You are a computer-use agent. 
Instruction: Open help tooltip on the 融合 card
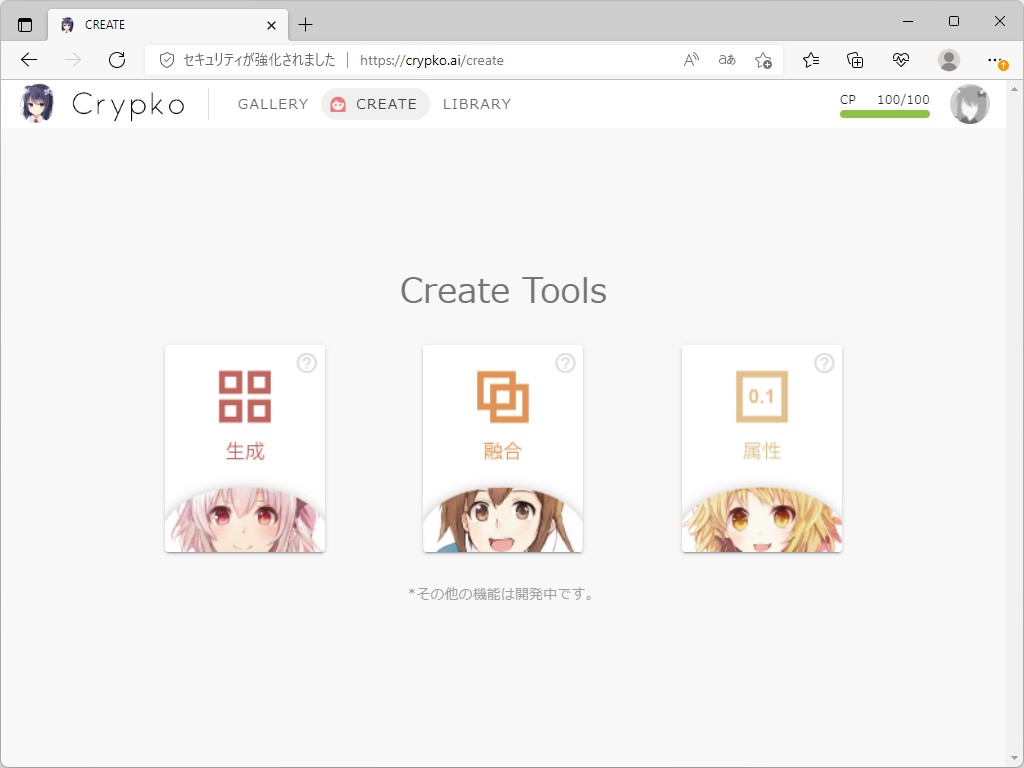coord(565,364)
